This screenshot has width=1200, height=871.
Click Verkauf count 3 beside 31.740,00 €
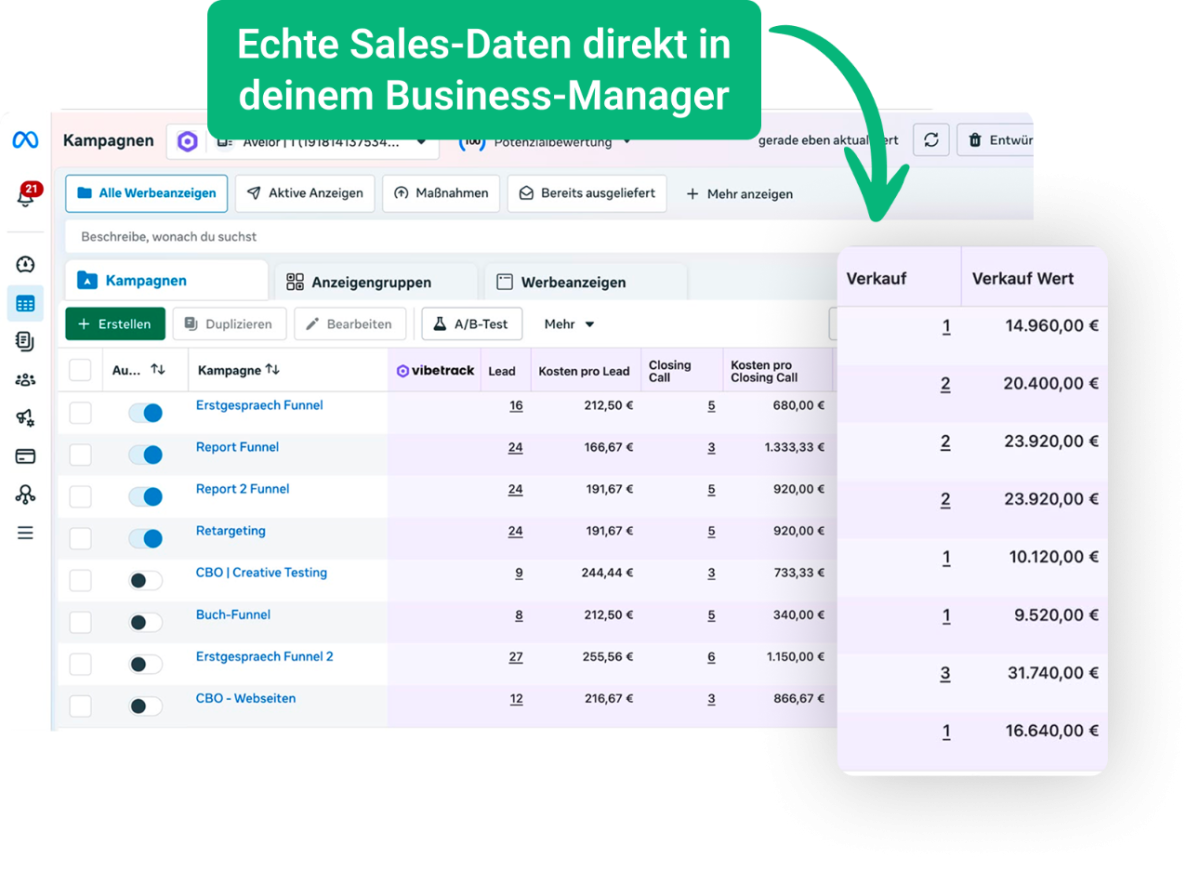point(945,673)
